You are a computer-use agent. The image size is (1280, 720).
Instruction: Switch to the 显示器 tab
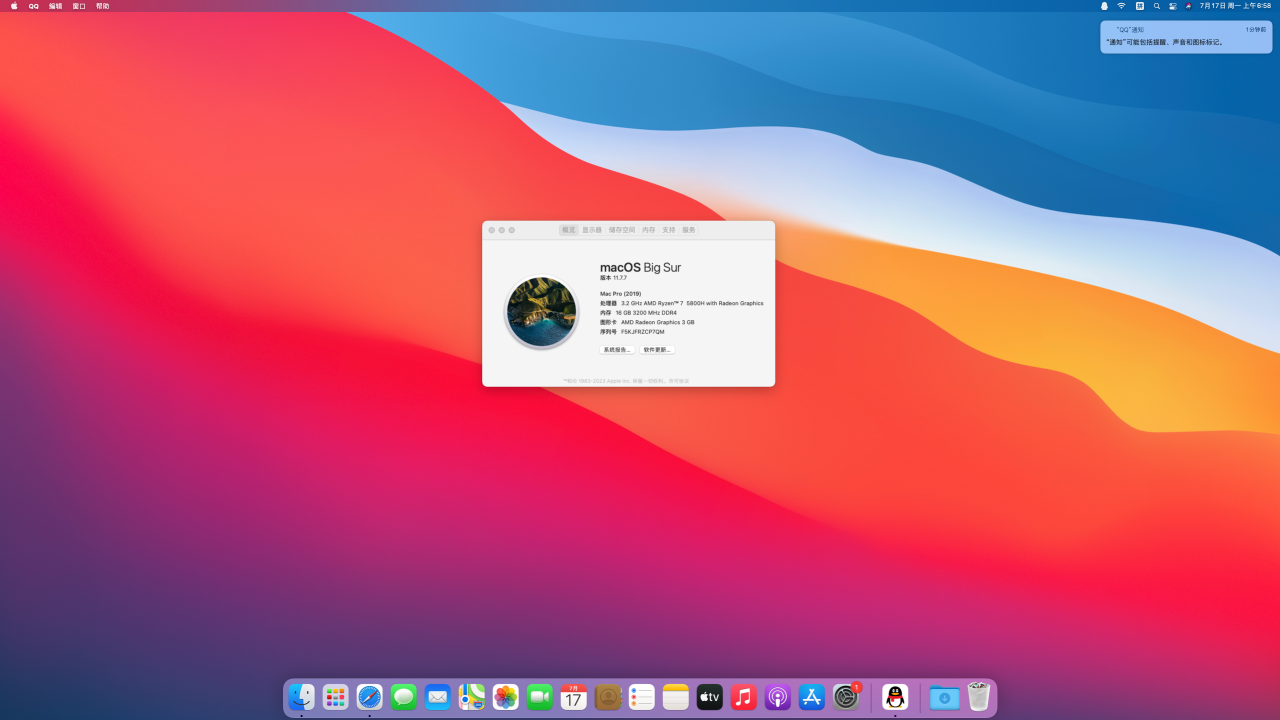(x=592, y=230)
